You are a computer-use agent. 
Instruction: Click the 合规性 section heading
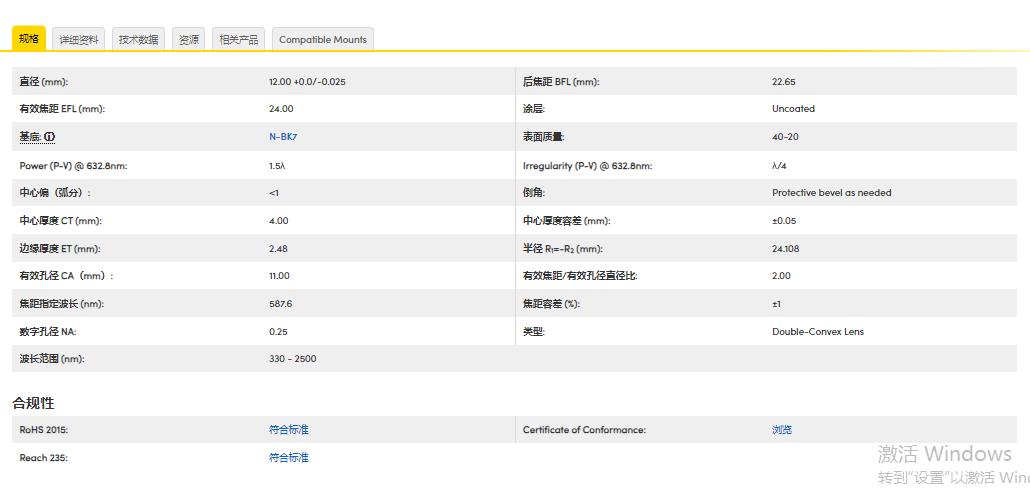point(34,403)
